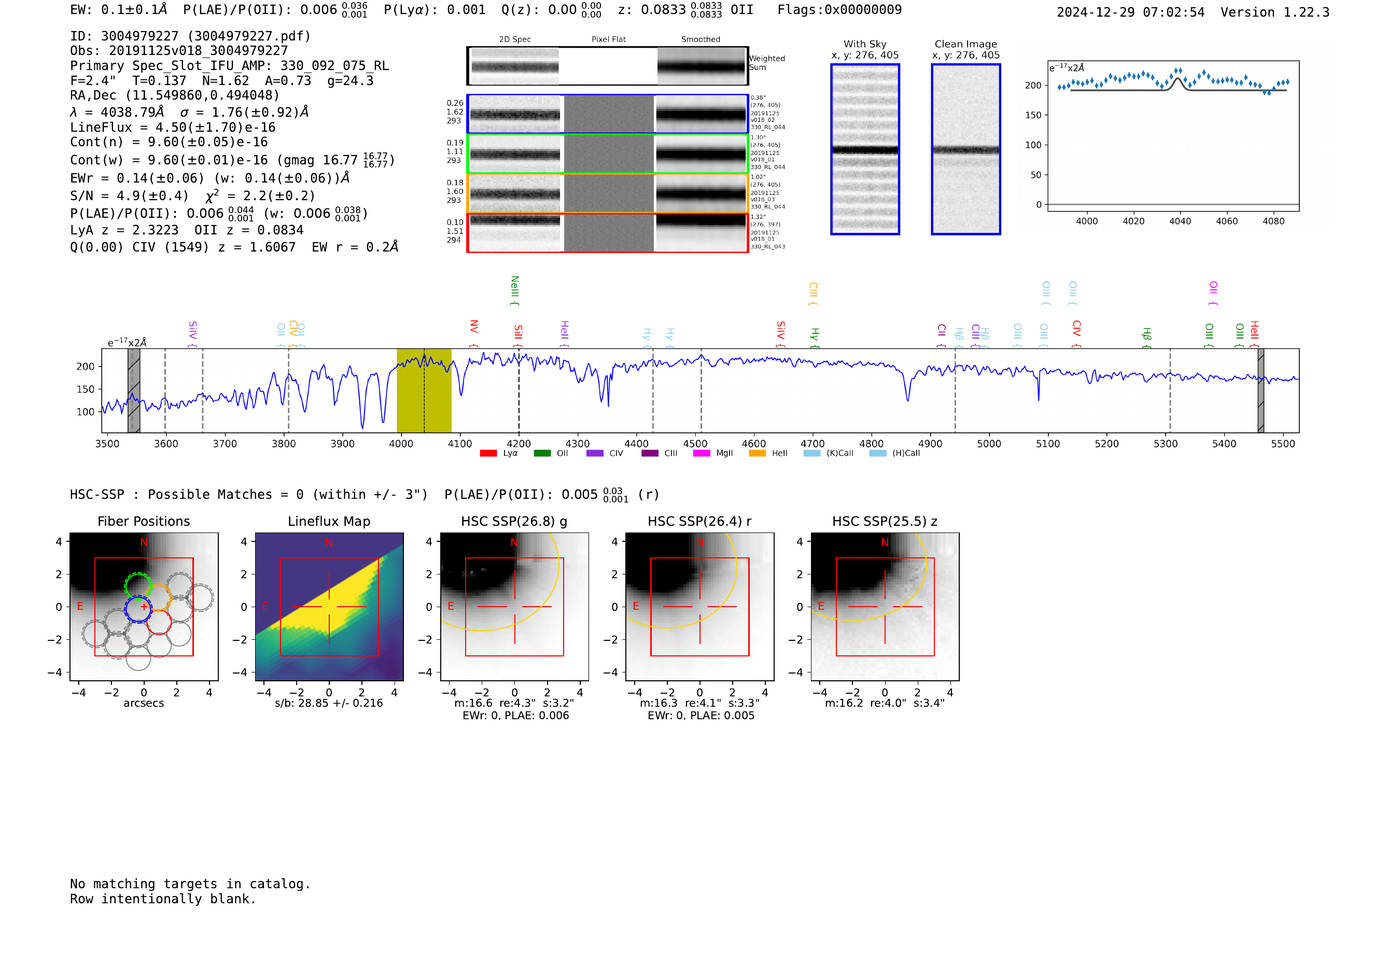
Task: Open the Lineflux Map image
Action: click(329, 607)
